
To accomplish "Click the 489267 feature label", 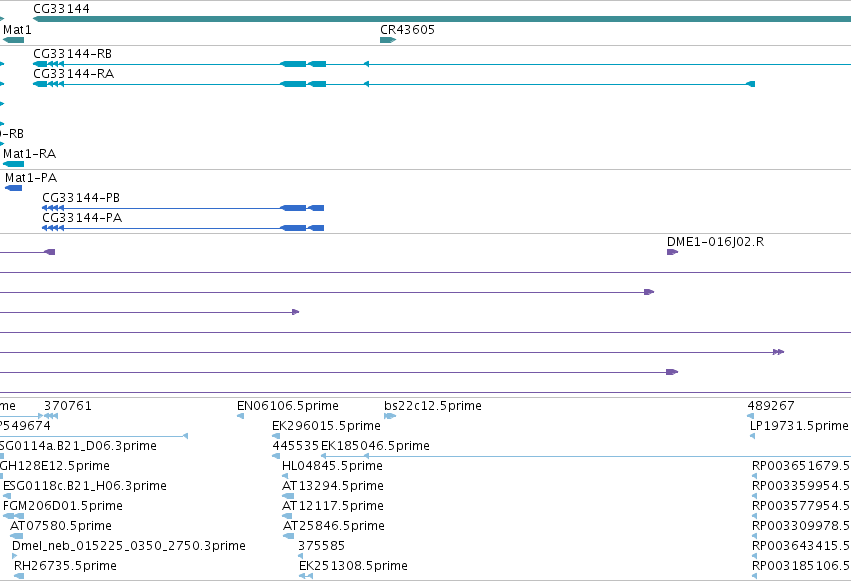I will click(771, 406).
